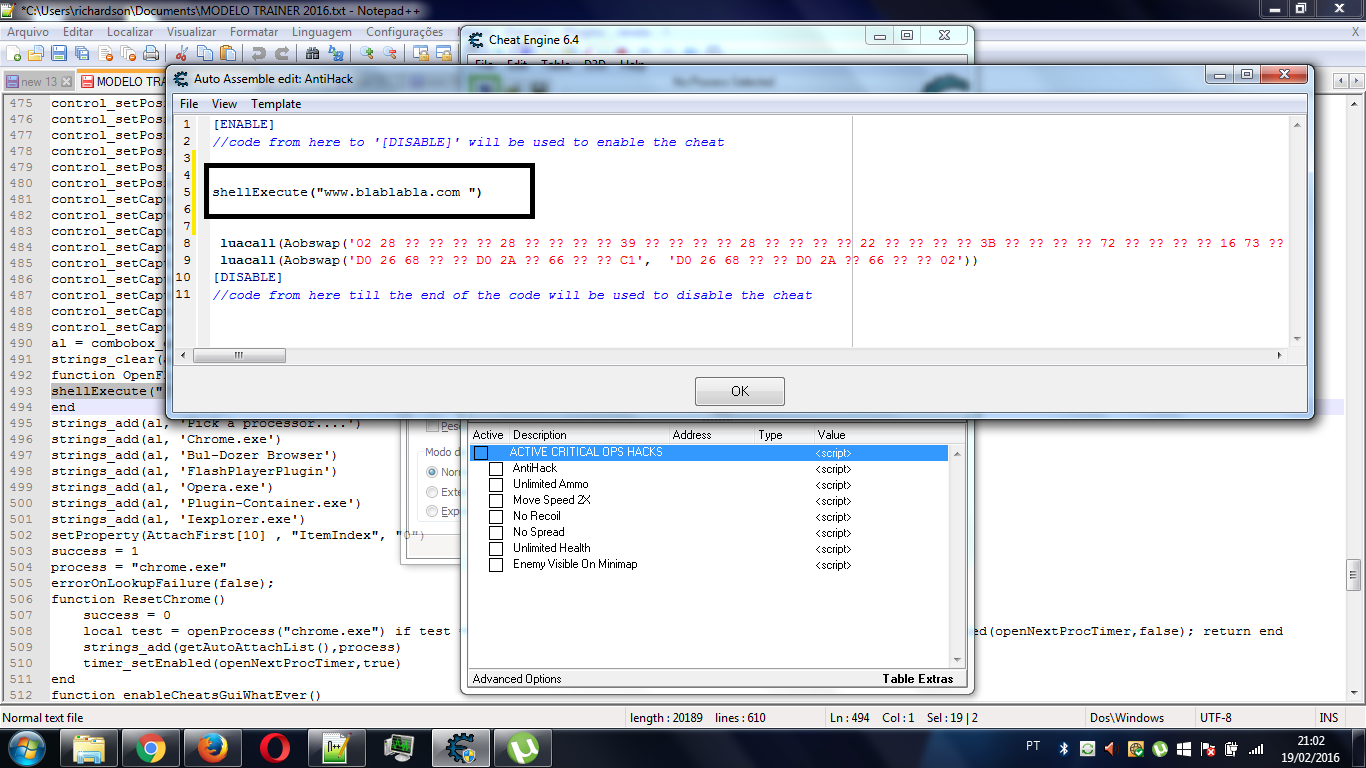The height and width of the screenshot is (768, 1366).
Task: Click the uTorrent taskbar icon
Action: pos(521,748)
